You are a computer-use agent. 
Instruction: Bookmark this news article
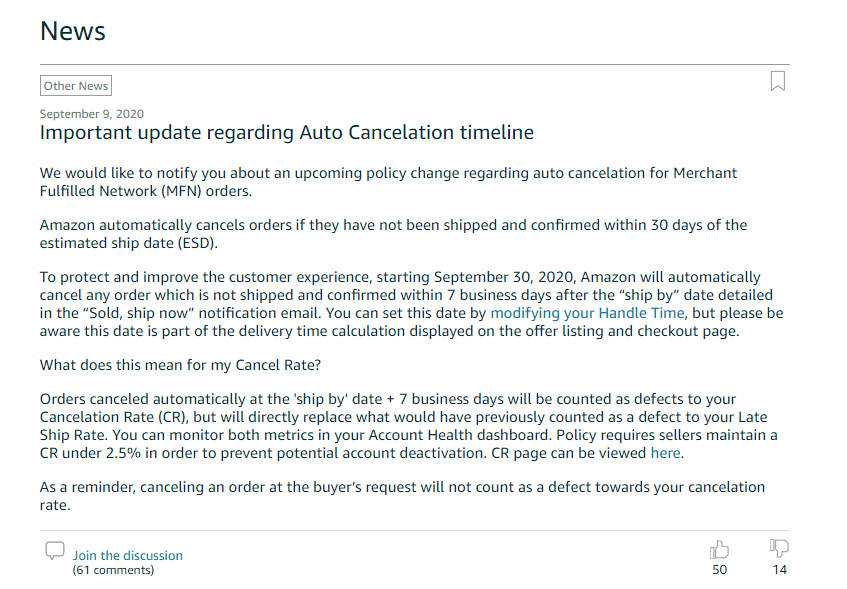pyautogui.click(x=777, y=81)
